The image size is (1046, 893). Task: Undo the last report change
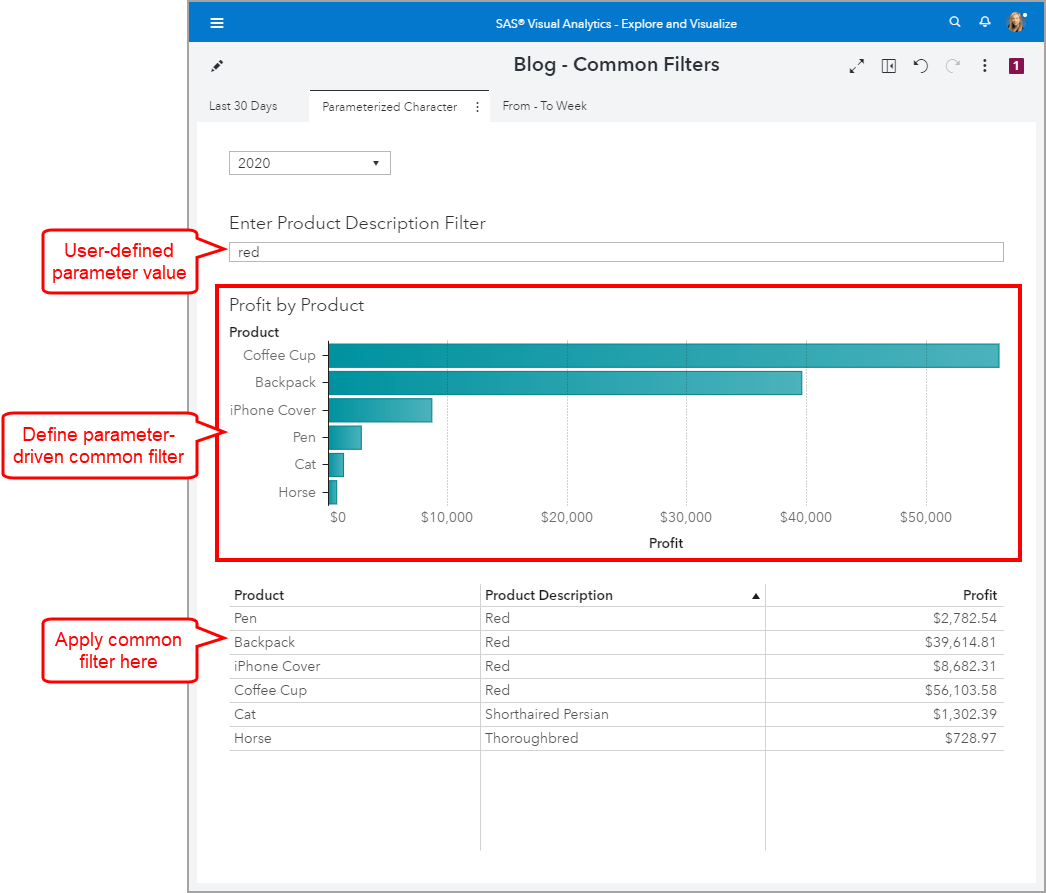click(920, 65)
